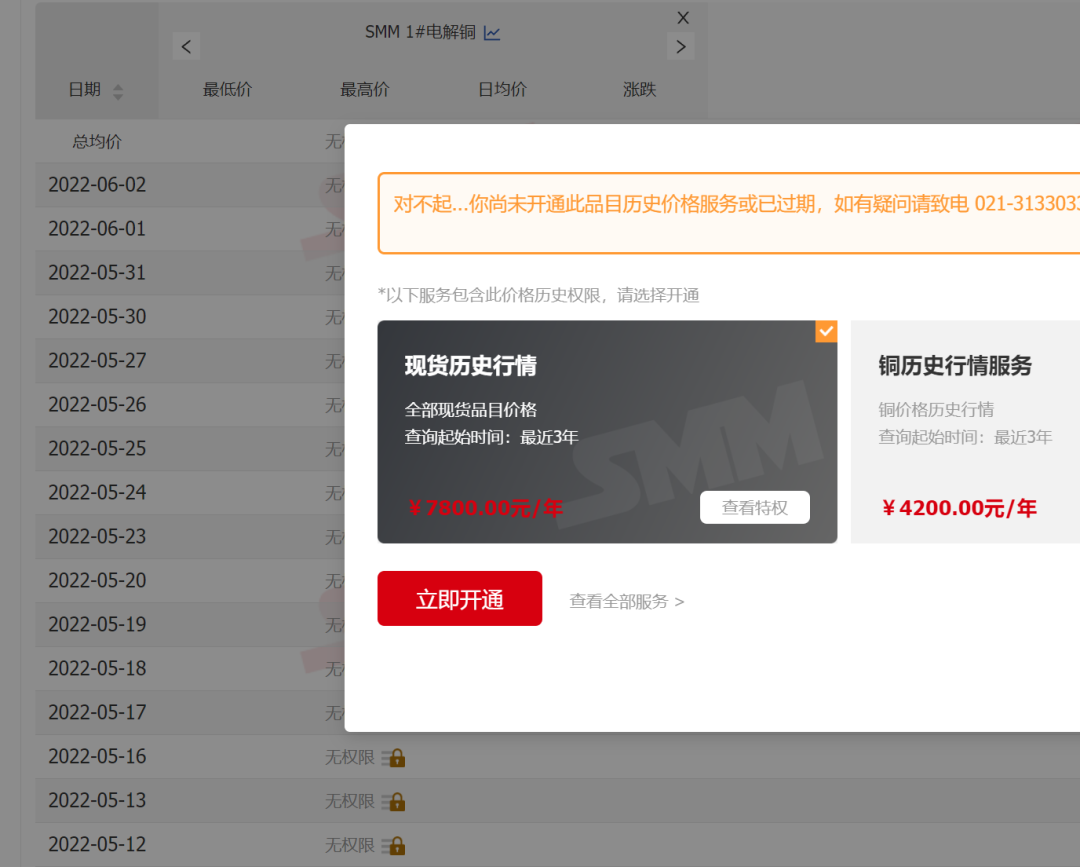Click the lock icon on the 2022-05-16 row

point(394,758)
